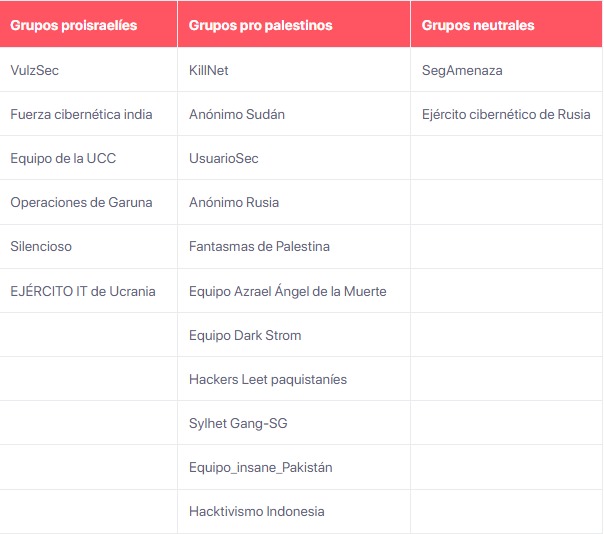The image size is (604, 534).
Task: Select Fantasmas de Palestina in the table
Action: (x=259, y=247)
